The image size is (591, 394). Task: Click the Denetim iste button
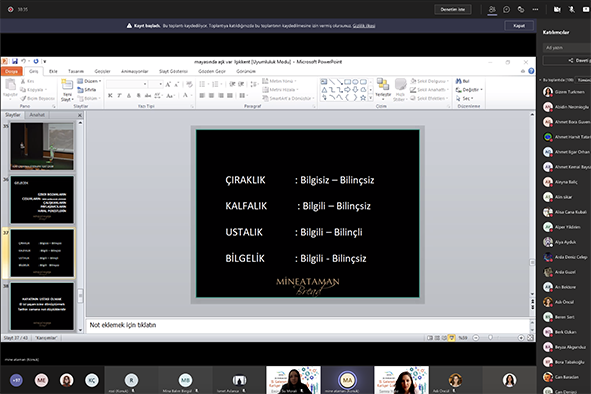[453, 9]
